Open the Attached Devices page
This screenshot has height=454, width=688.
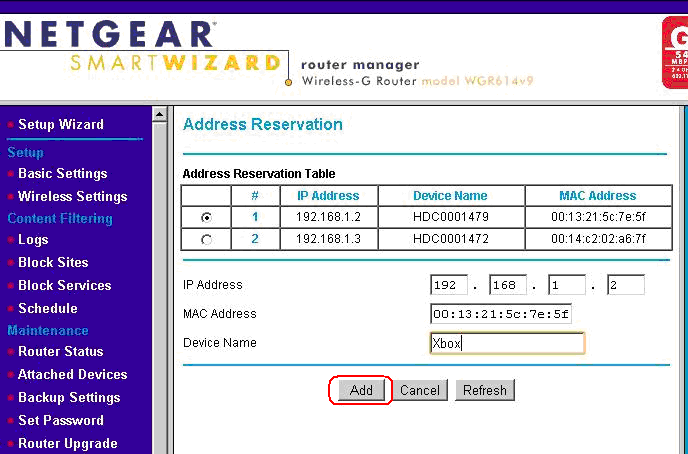pyautogui.click(x=73, y=374)
